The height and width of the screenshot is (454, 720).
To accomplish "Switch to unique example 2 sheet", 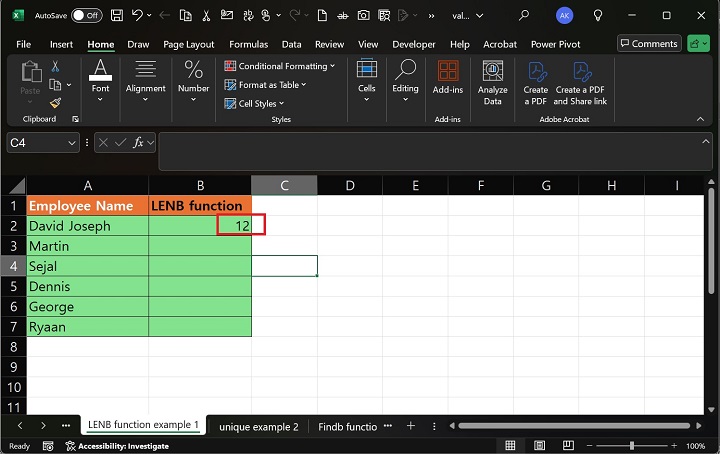I will pos(258,426).
